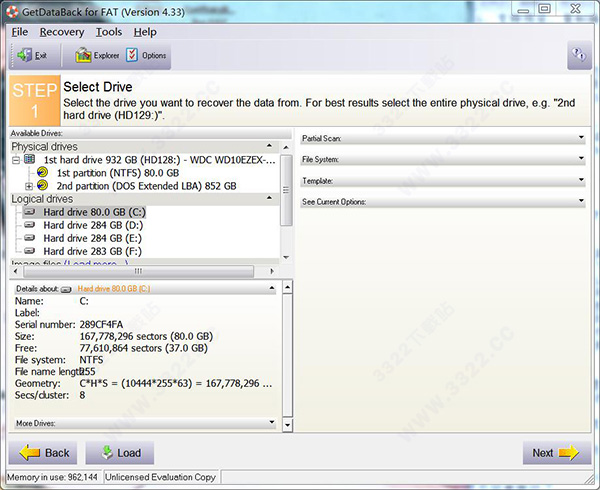
Task: Click the drive list horizontal scrollbar thumb
Action: [x=139, y=271]
